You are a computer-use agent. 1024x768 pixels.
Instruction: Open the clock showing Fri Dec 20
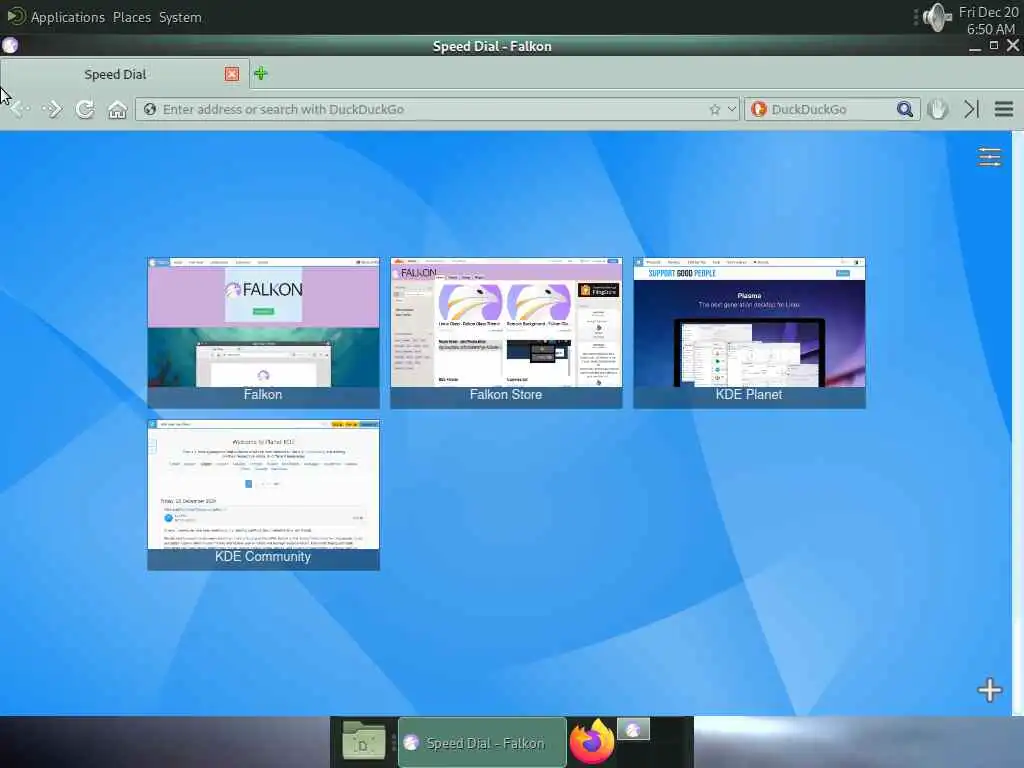tap(988, 20)
